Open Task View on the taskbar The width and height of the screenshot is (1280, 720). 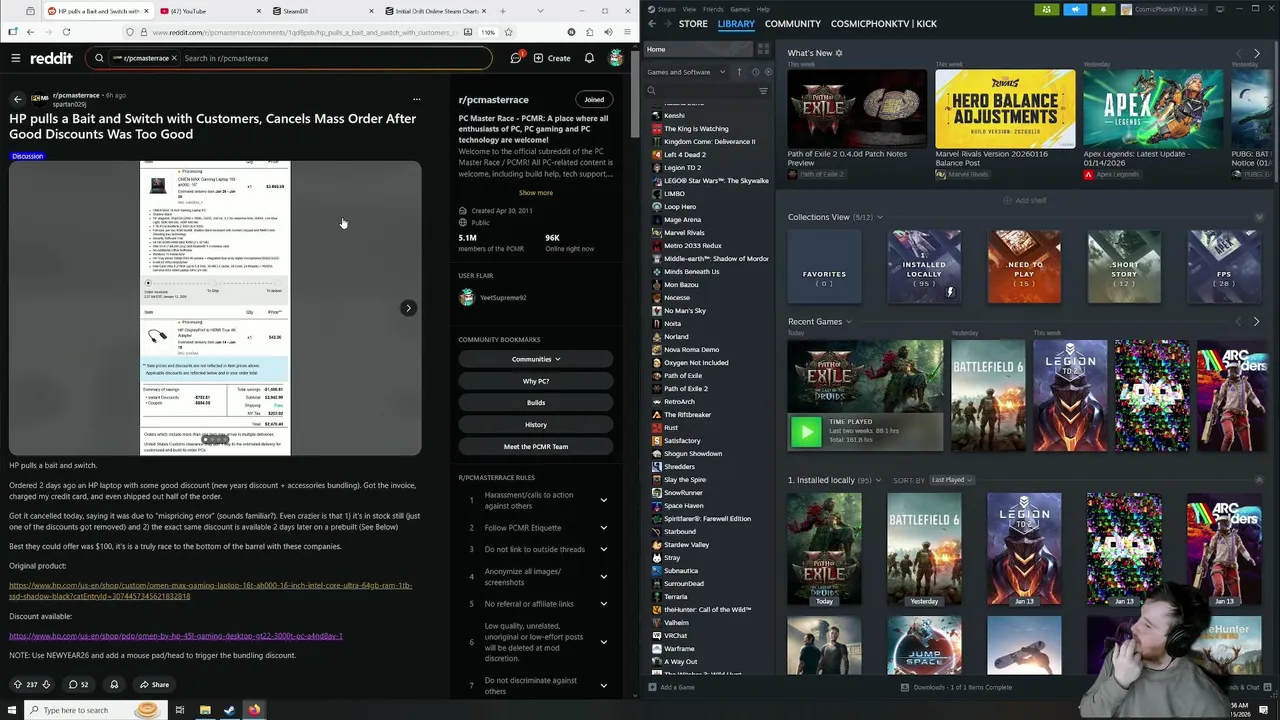tap(179, 710)
